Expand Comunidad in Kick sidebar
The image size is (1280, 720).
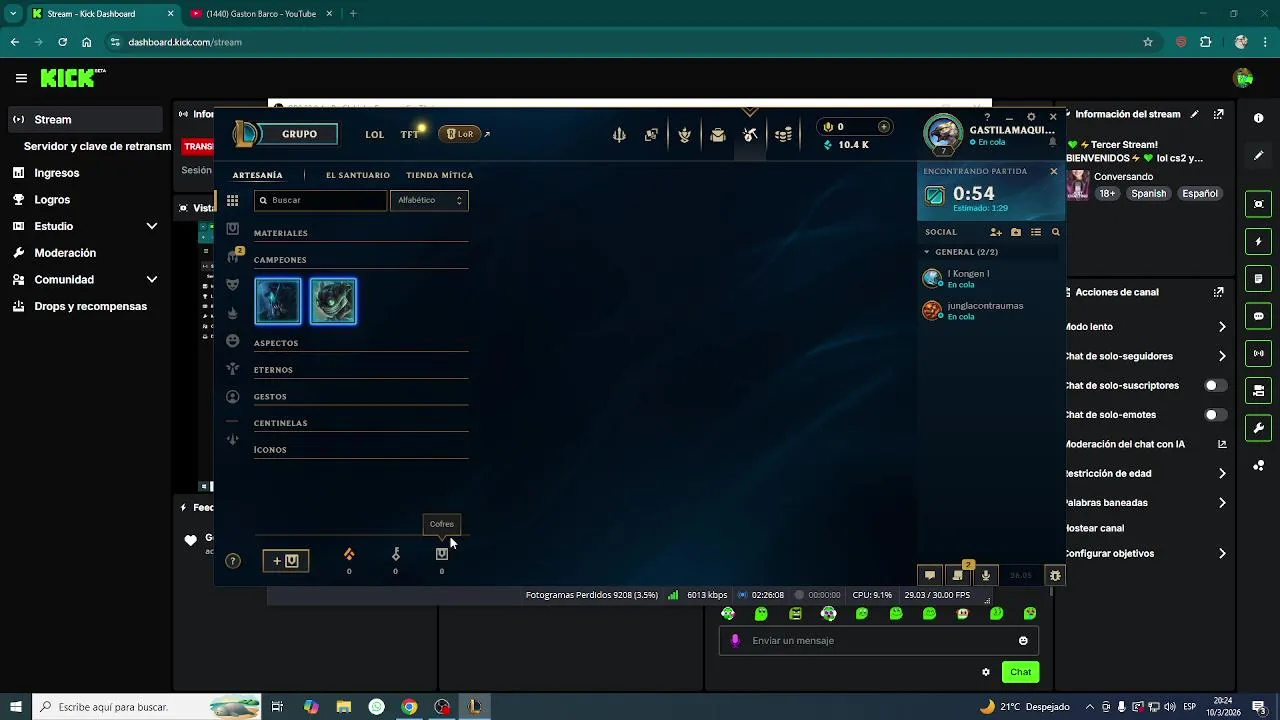pos(152,280)
